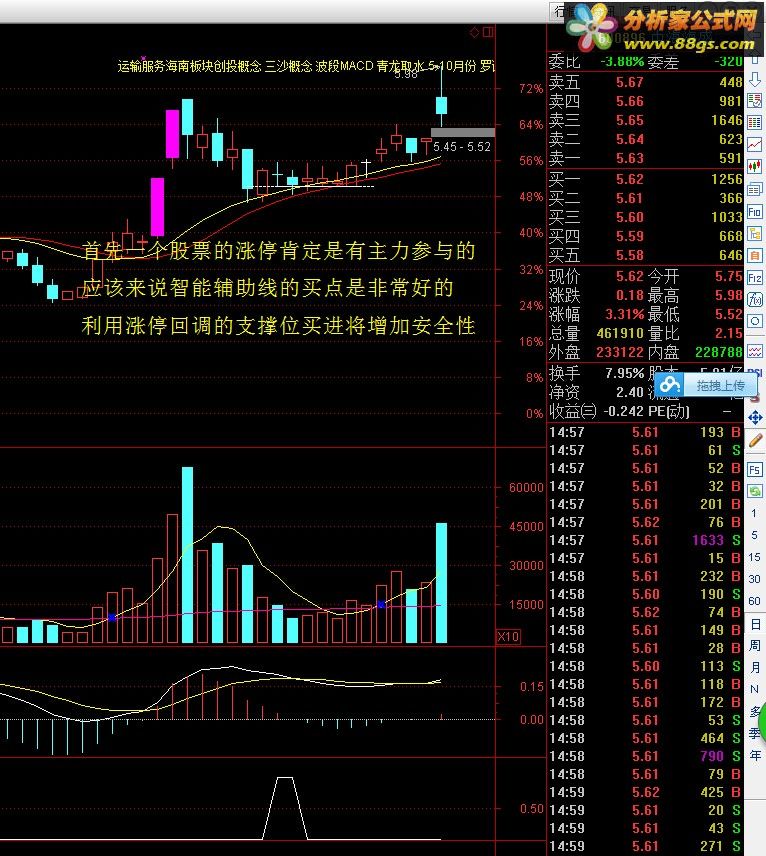The height and width of the screenshot is (856, 766).
Task: Click the trade row with volume 1633
Action: (x=645, y=540)
